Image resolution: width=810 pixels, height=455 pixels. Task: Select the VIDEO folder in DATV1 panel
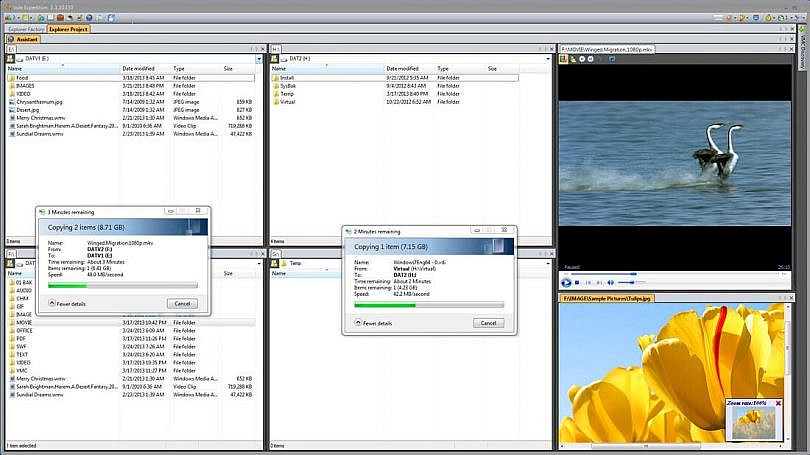[131, 94]
